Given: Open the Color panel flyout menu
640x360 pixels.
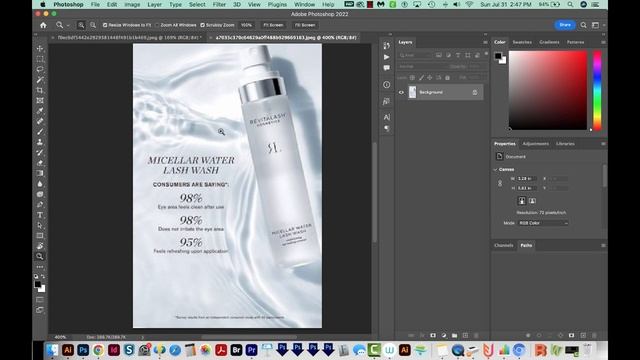Looking at the screenshot, I should (603, 42).
